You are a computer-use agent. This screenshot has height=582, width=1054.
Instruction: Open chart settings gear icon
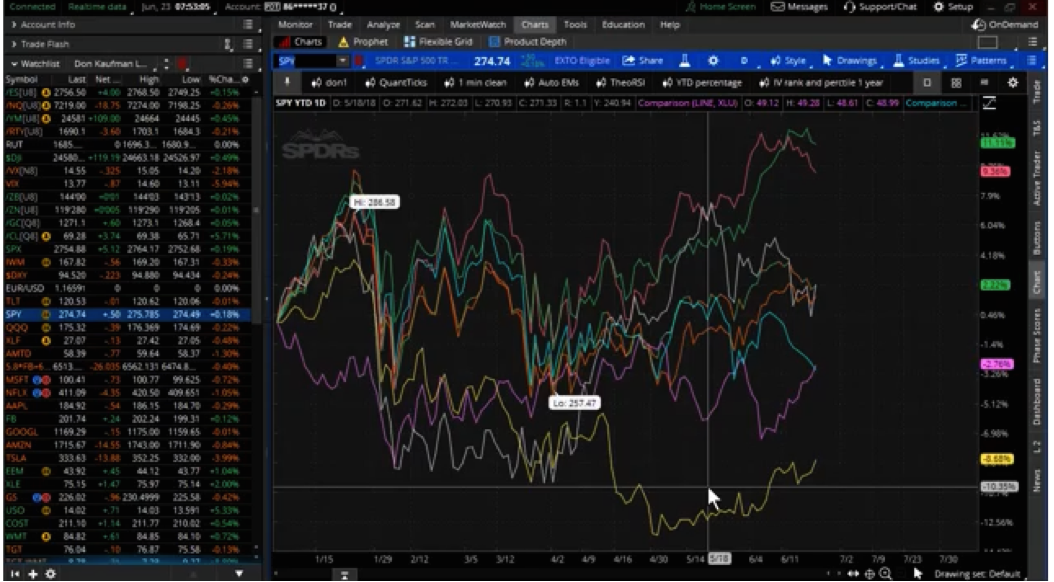click(x=713, y=61)
